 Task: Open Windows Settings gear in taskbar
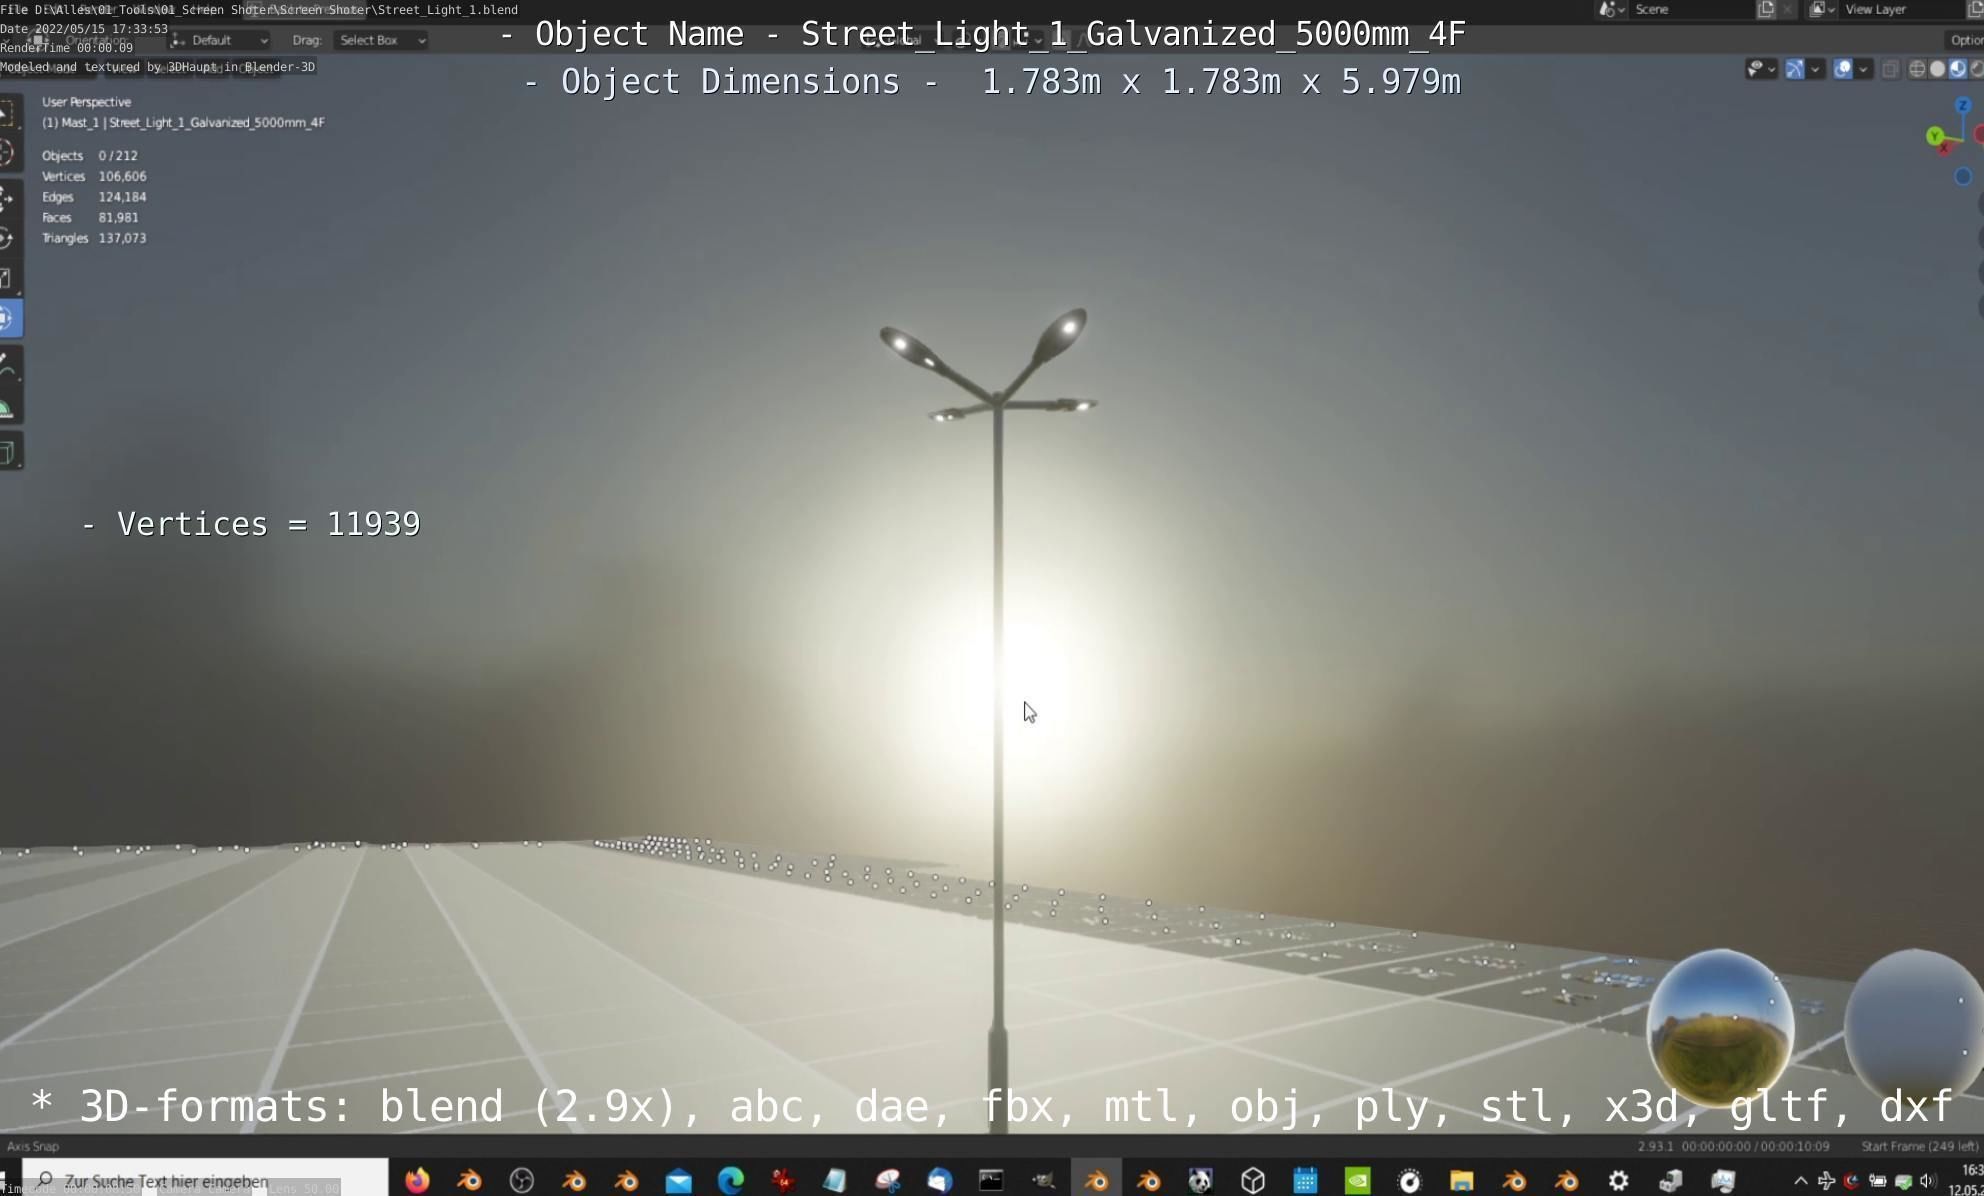(1619, 1180)
